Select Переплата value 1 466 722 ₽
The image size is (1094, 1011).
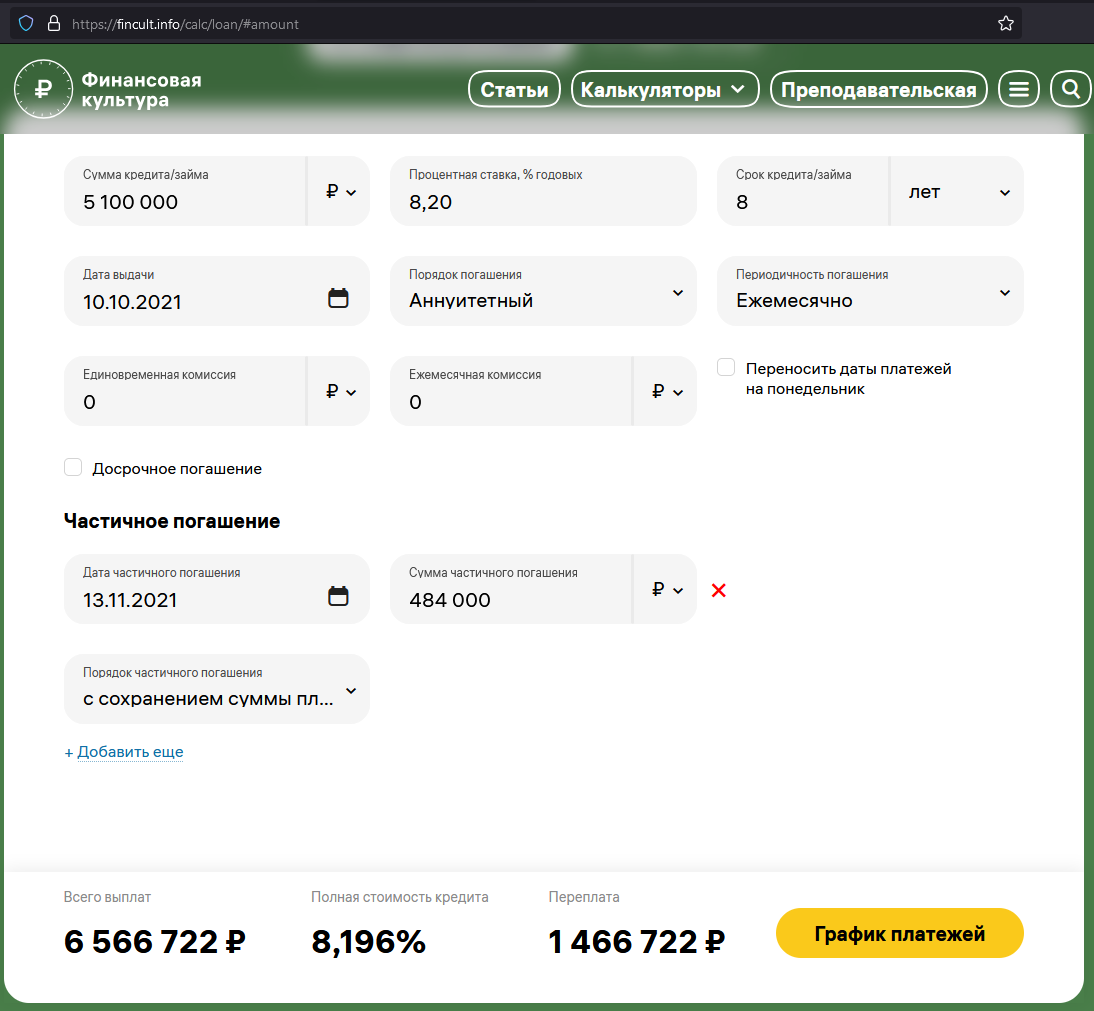(x=636, y=941)
